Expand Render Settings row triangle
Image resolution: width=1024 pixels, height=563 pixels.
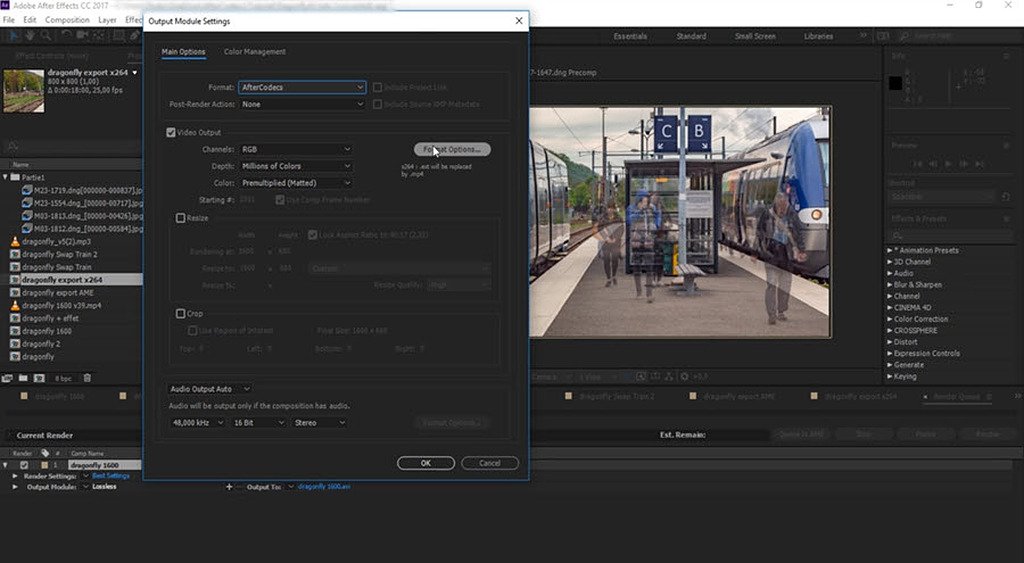tap(15, 476)
